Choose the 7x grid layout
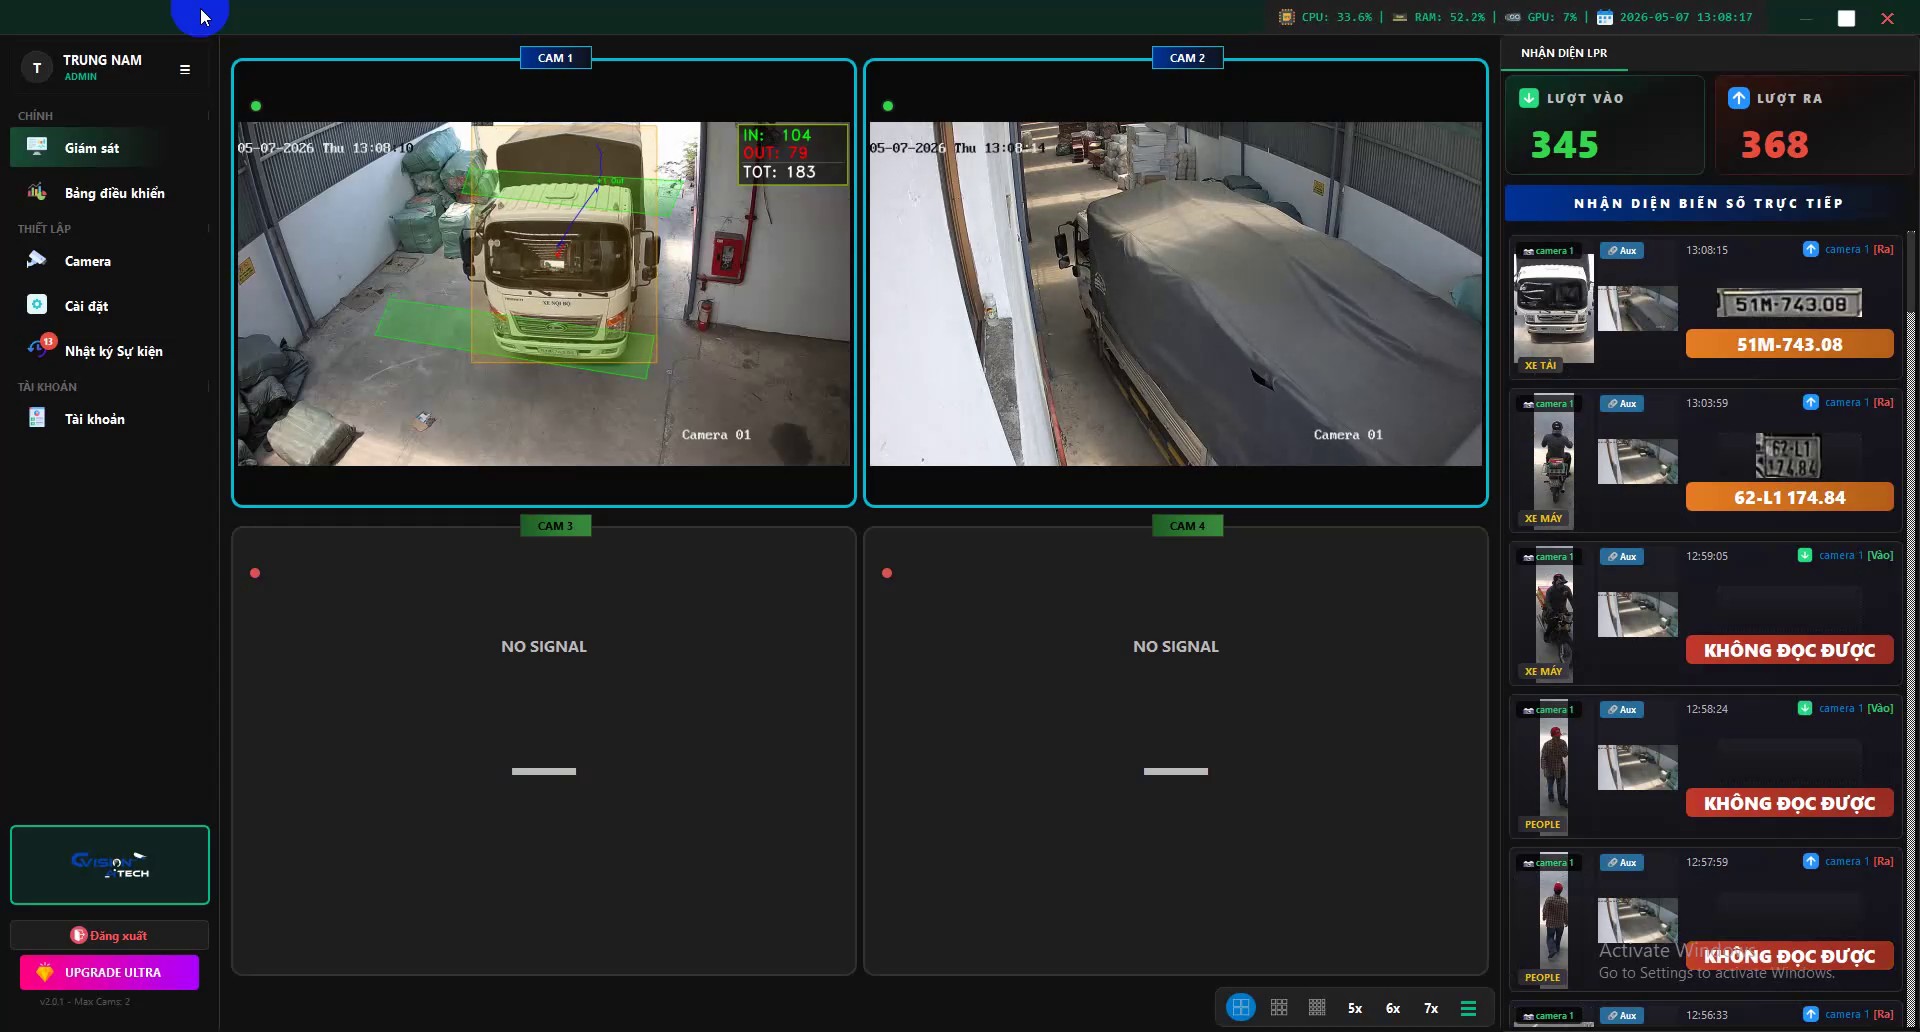Image resolution: width=1920 pixels, height=1032 pixels. click(x=1431, y=1008)
